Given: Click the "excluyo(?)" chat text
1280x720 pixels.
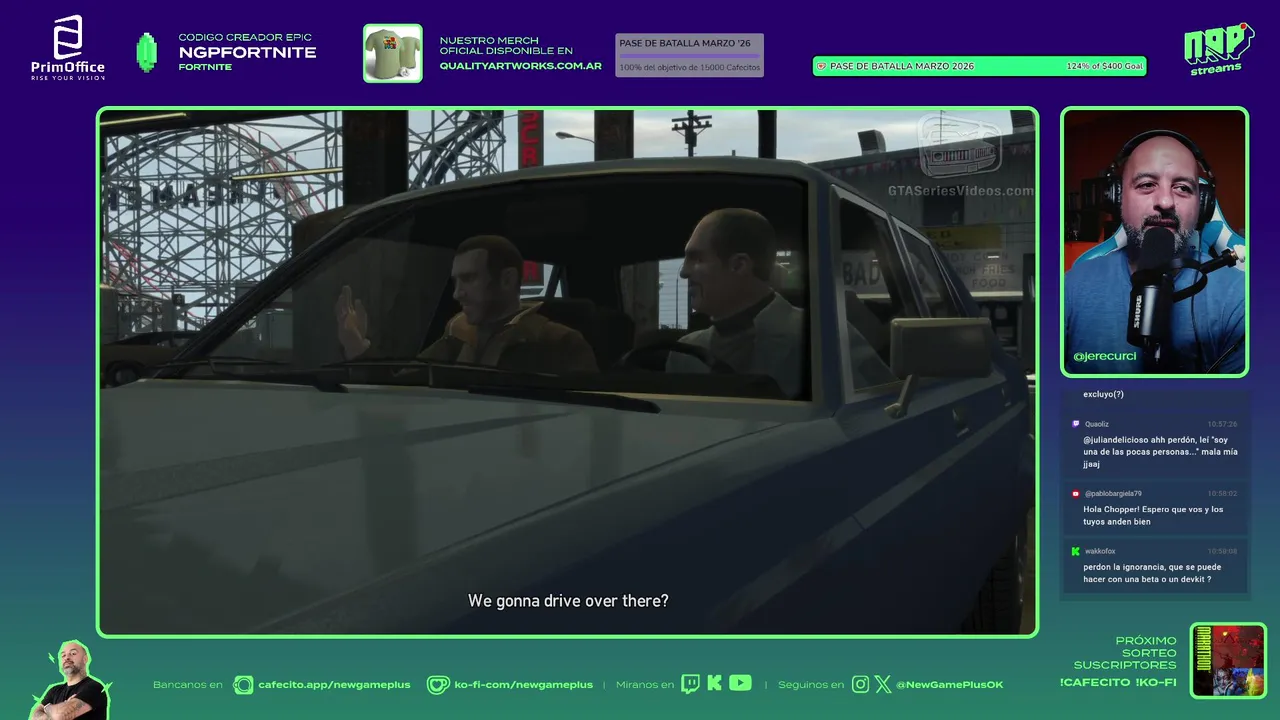Looking at the screenshot, I should point(1103,394).
